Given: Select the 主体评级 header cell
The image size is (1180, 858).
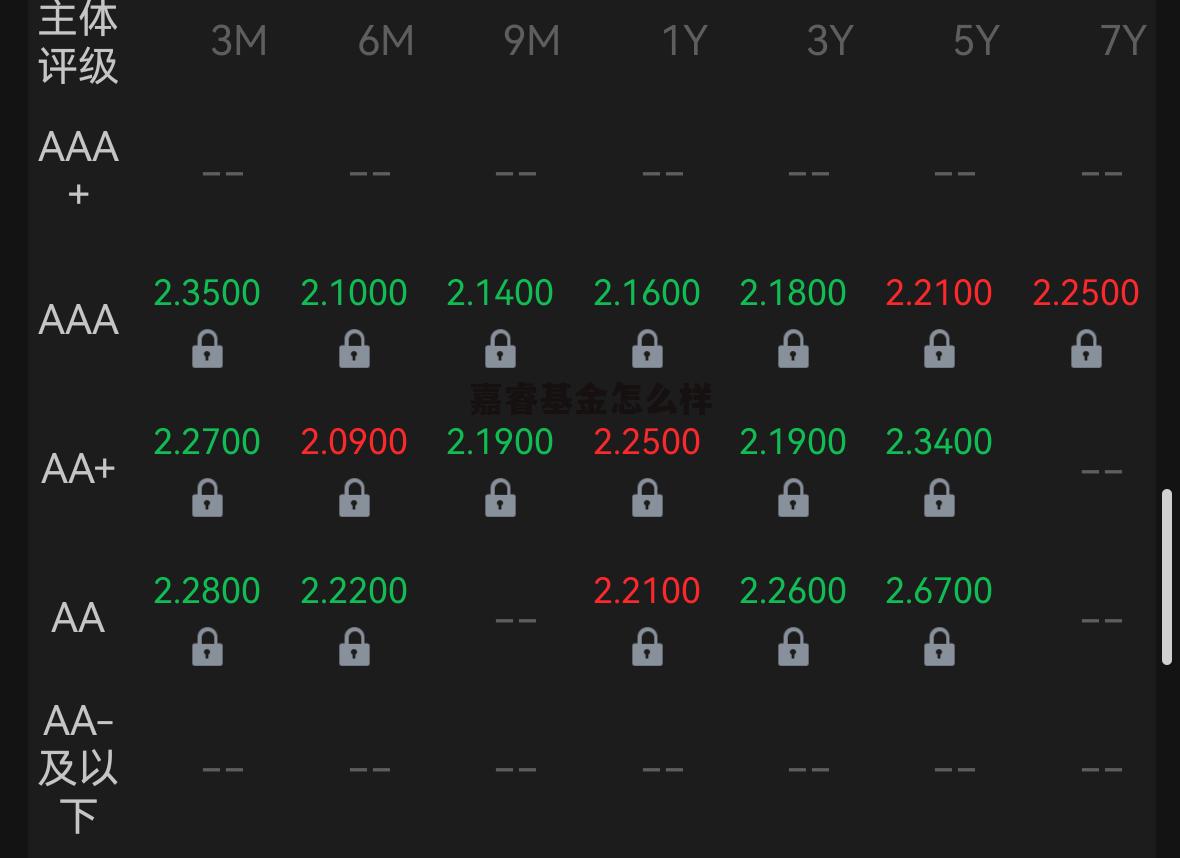Looking at the screenshot, I should point(78,42).
